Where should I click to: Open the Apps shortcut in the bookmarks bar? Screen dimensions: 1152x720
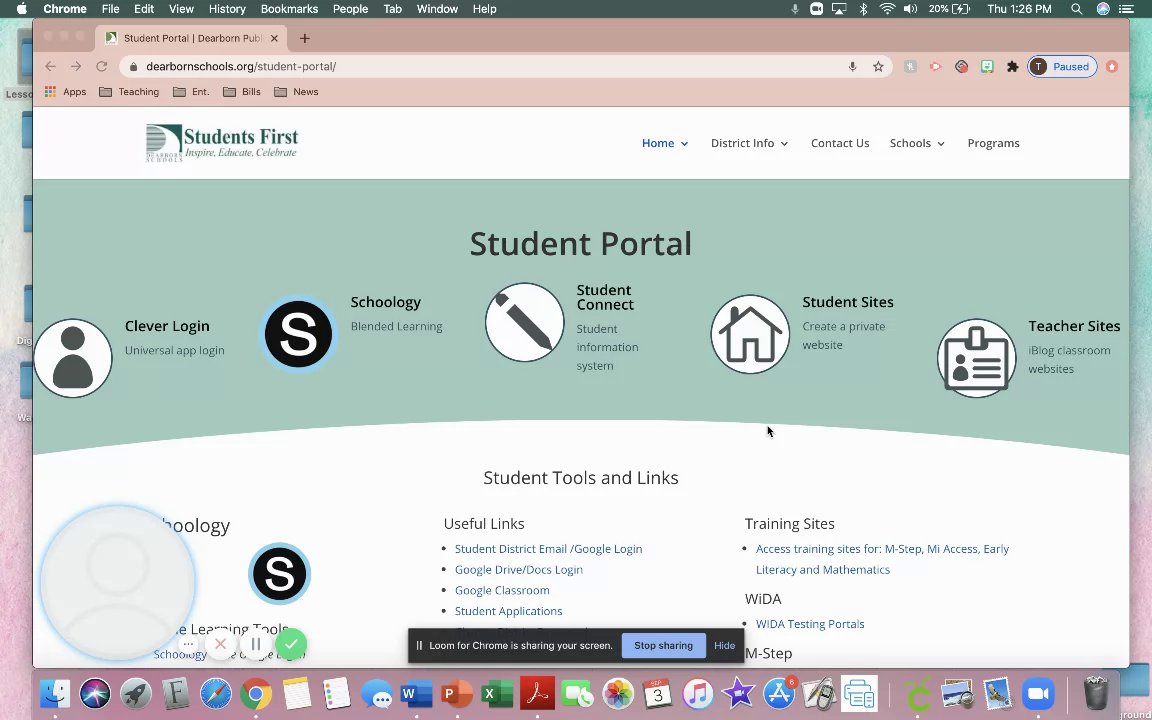(x=65, y=92)
